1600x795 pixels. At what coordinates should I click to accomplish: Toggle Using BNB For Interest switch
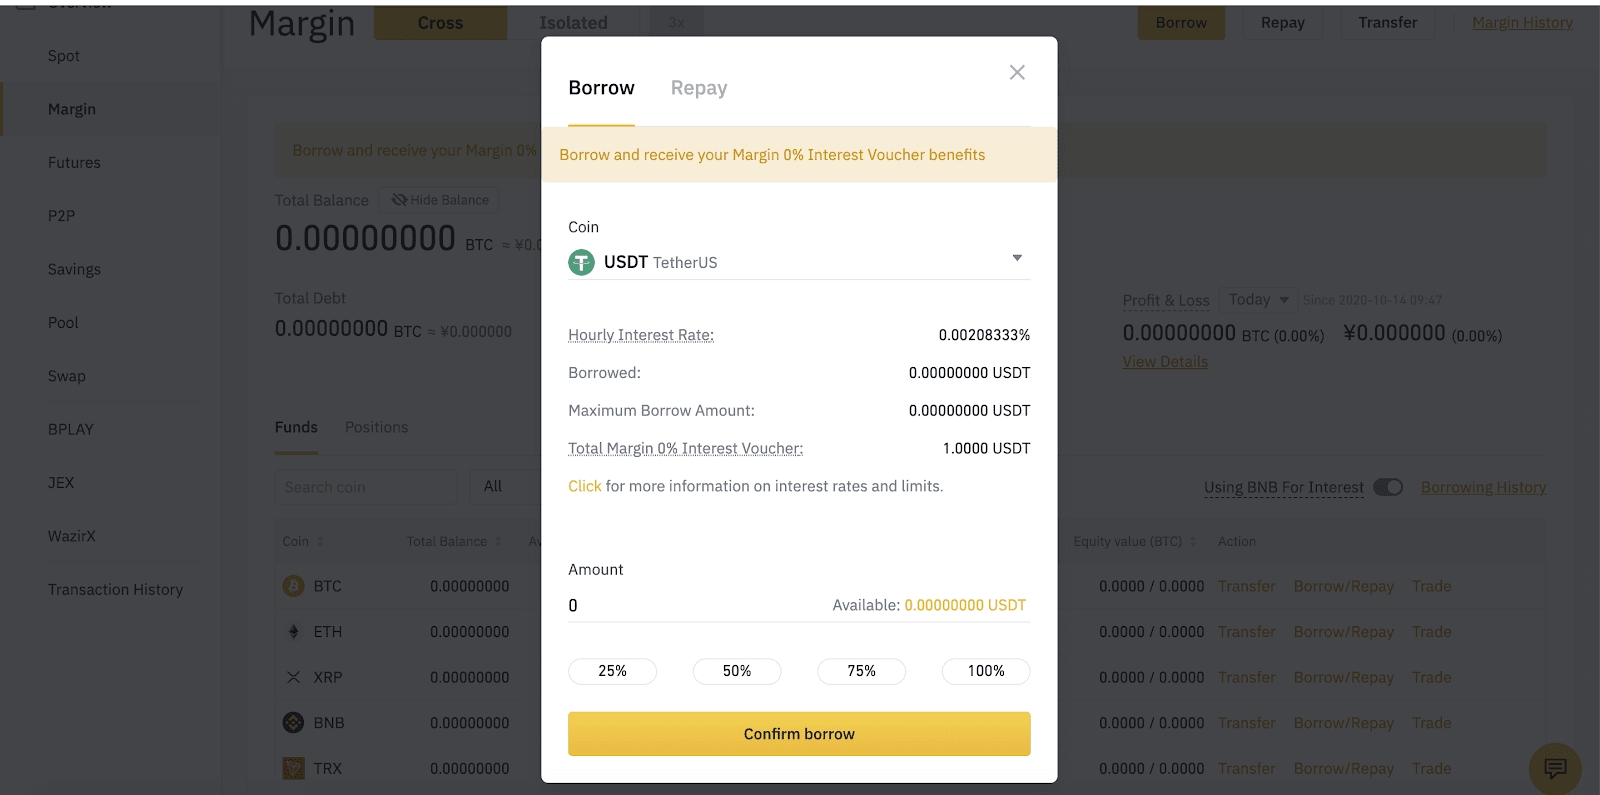1387,487
